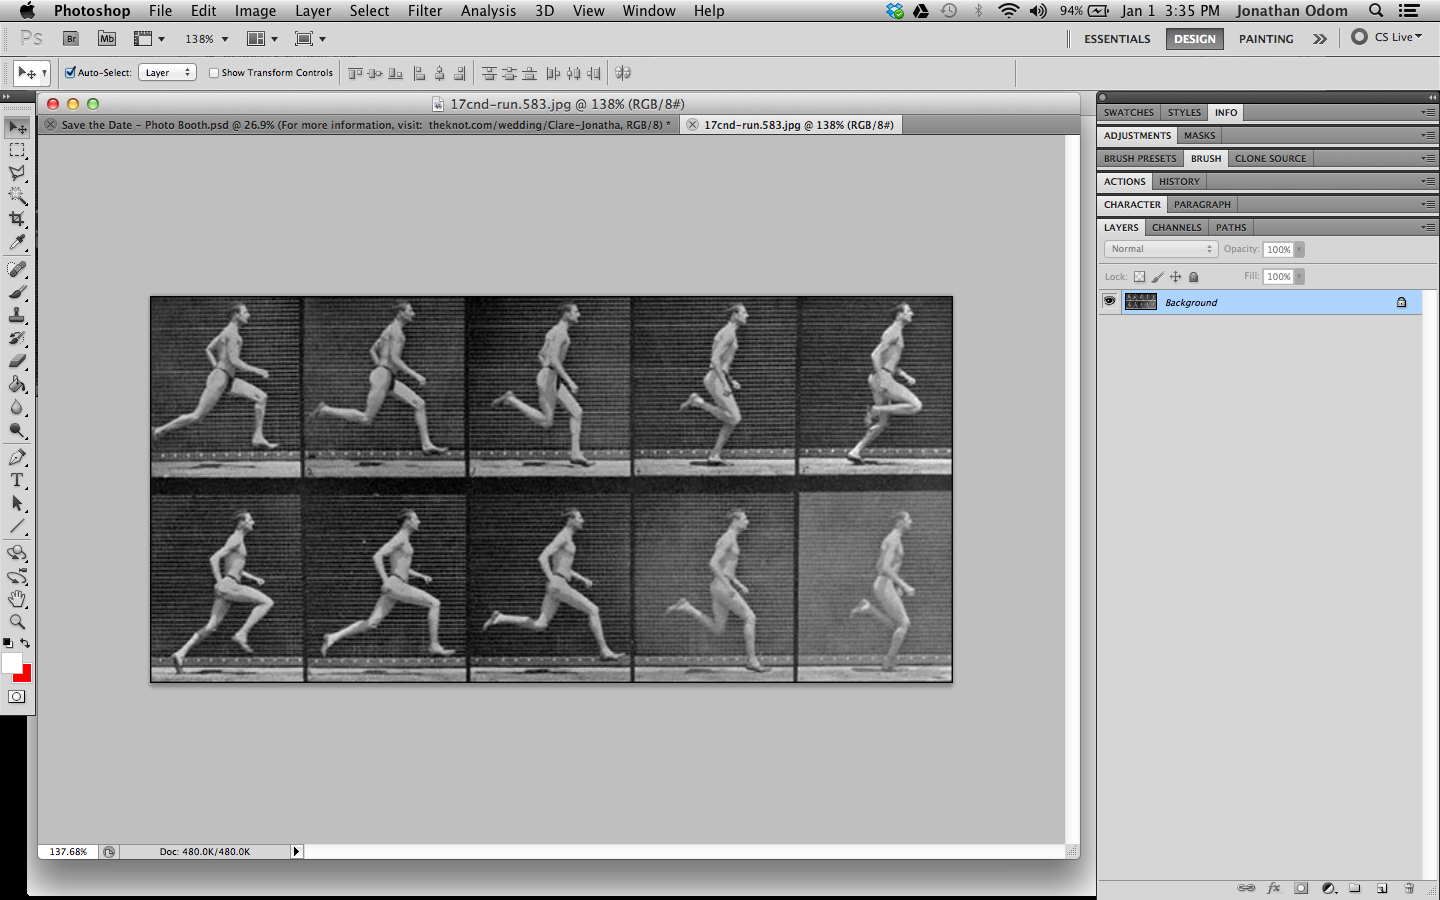Grab the Hand tool

(x=17, y=599)
